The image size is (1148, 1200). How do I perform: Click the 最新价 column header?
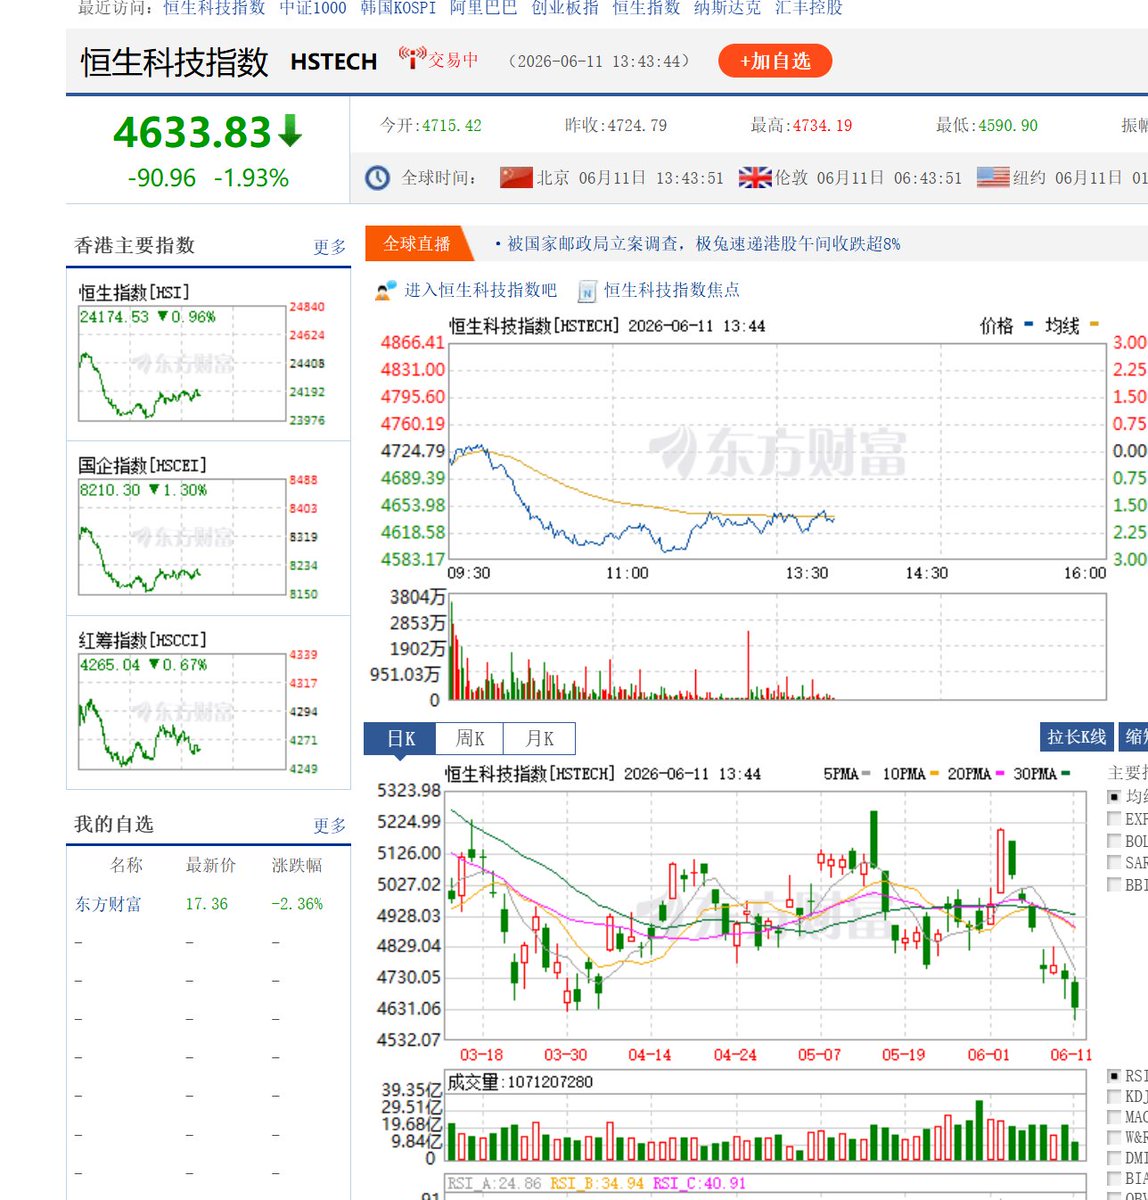click(x=211, y=866)
